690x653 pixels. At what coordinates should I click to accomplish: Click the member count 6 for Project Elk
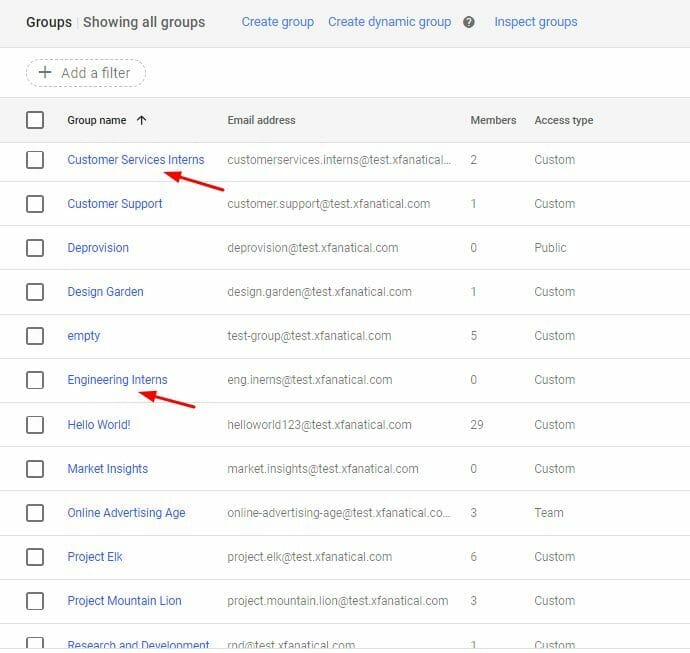click(473, 557)
